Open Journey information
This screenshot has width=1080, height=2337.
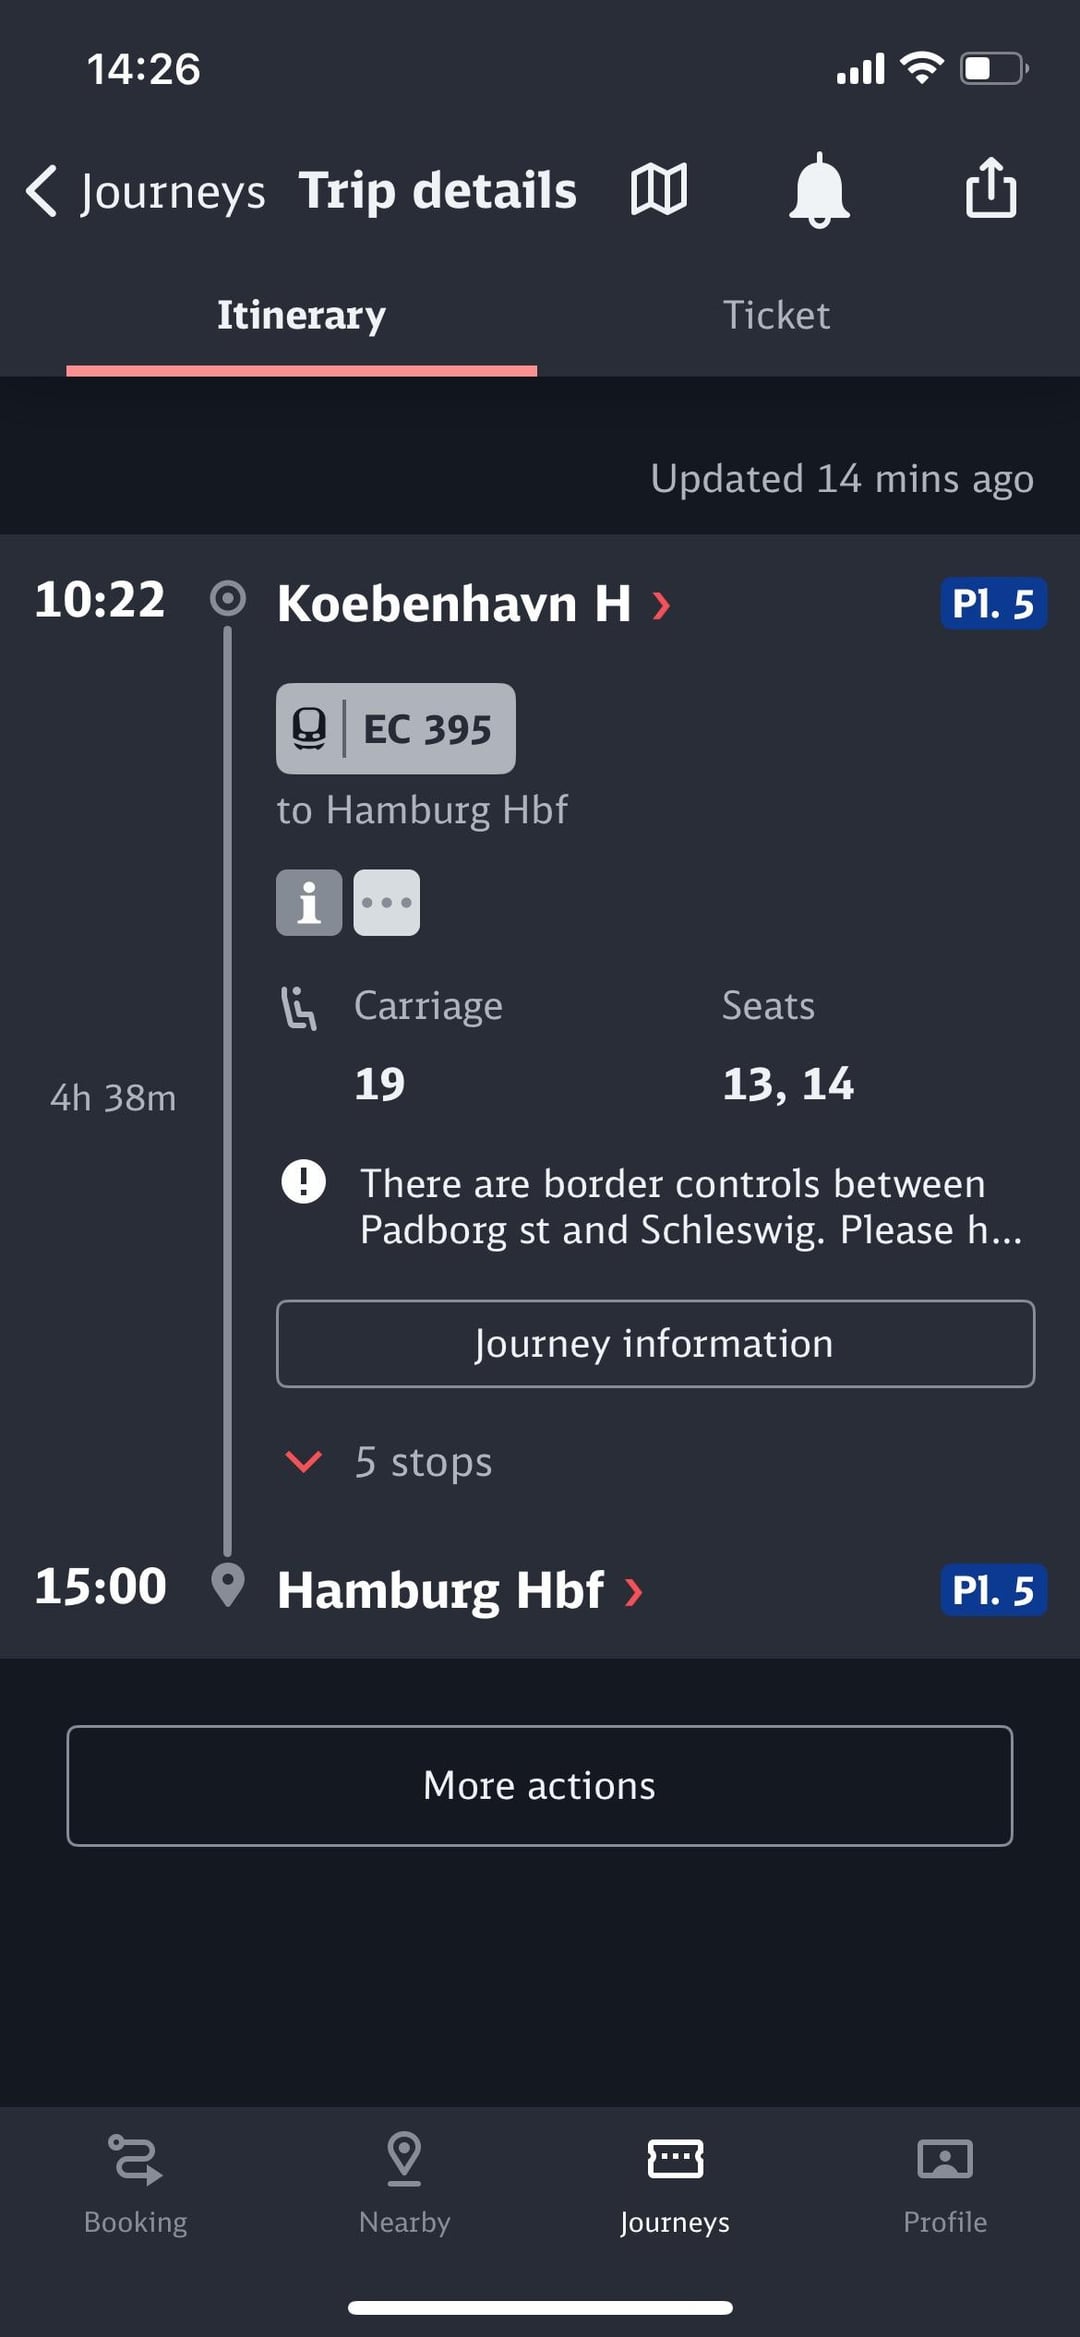point(655,1343)
